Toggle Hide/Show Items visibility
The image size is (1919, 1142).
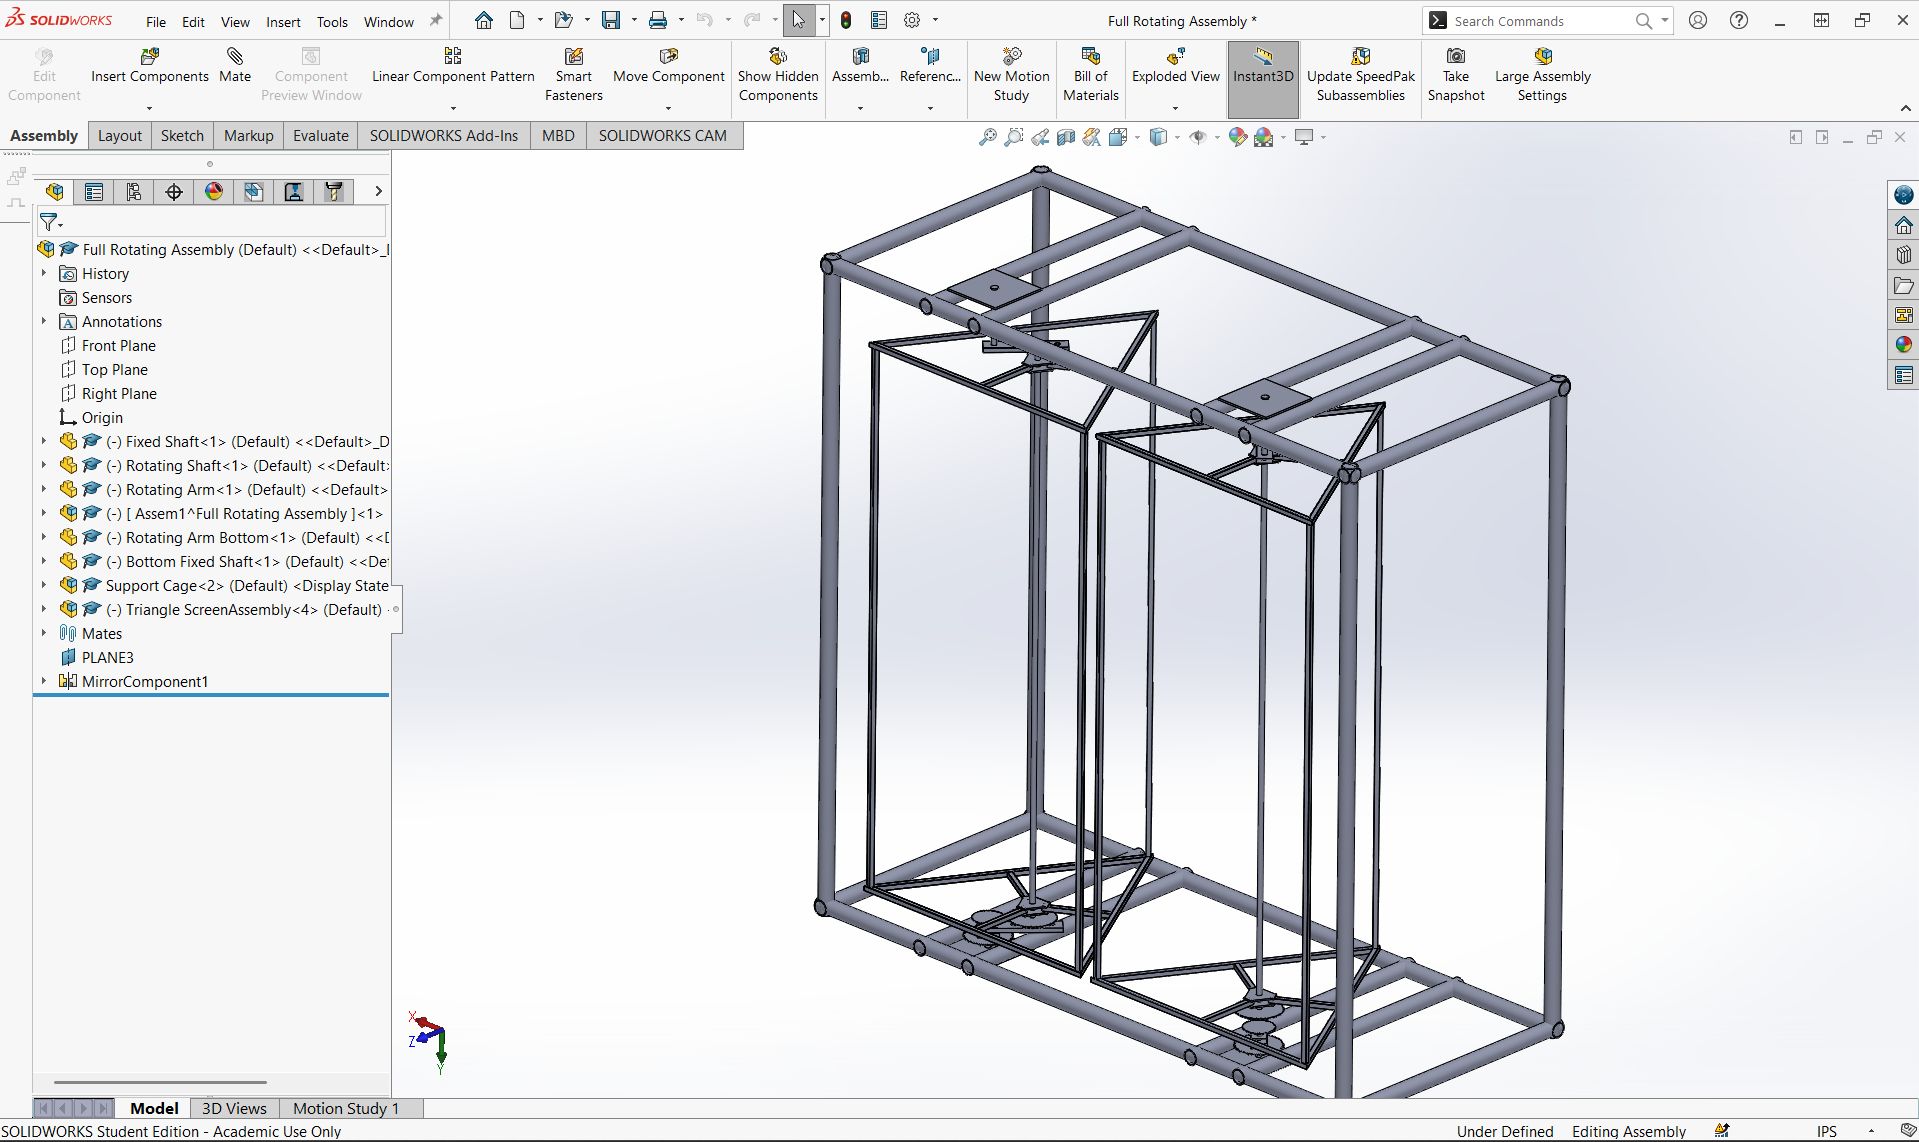point(1200,137)
